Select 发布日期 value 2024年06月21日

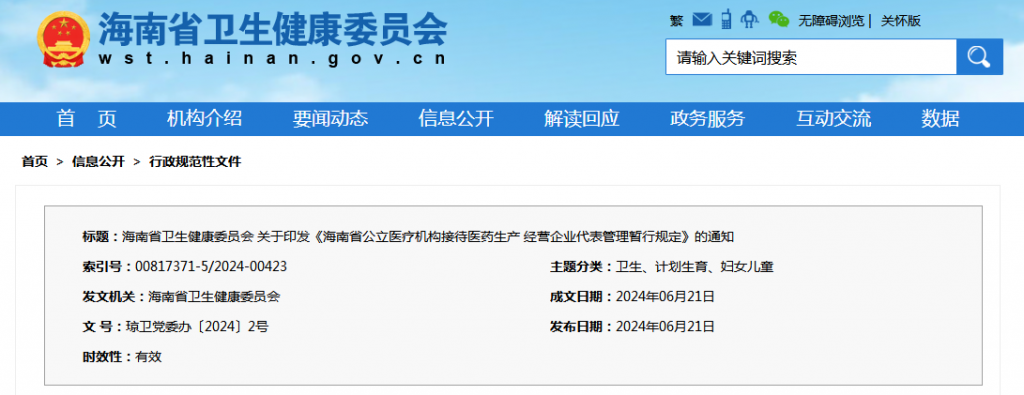click(x=665, y=326)
